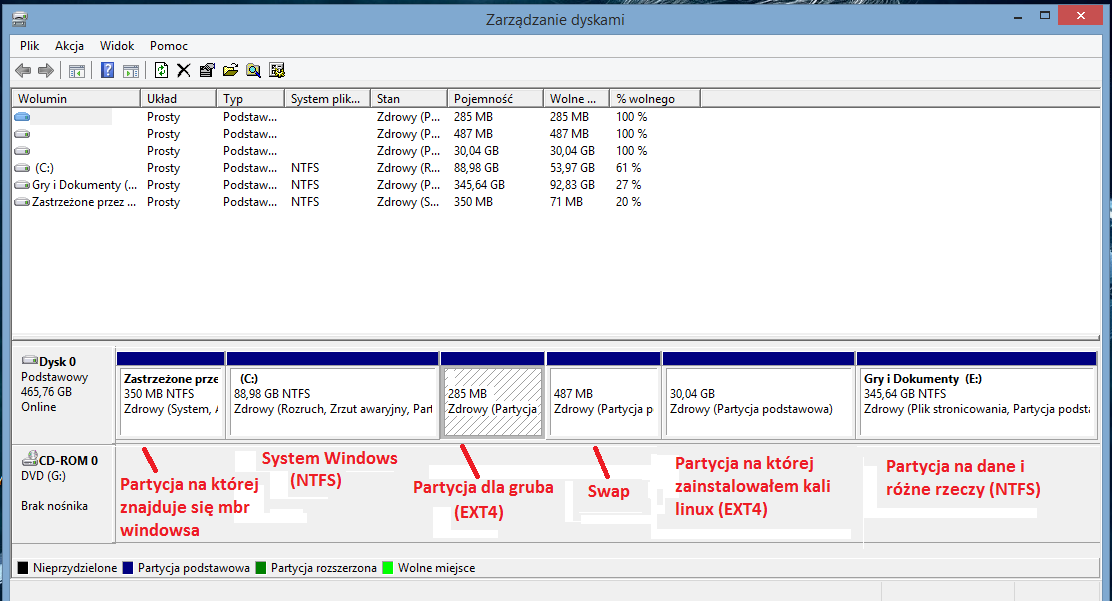
Task: Click the Forward arrow toolbar icon
Action: (x=46, y=70)
